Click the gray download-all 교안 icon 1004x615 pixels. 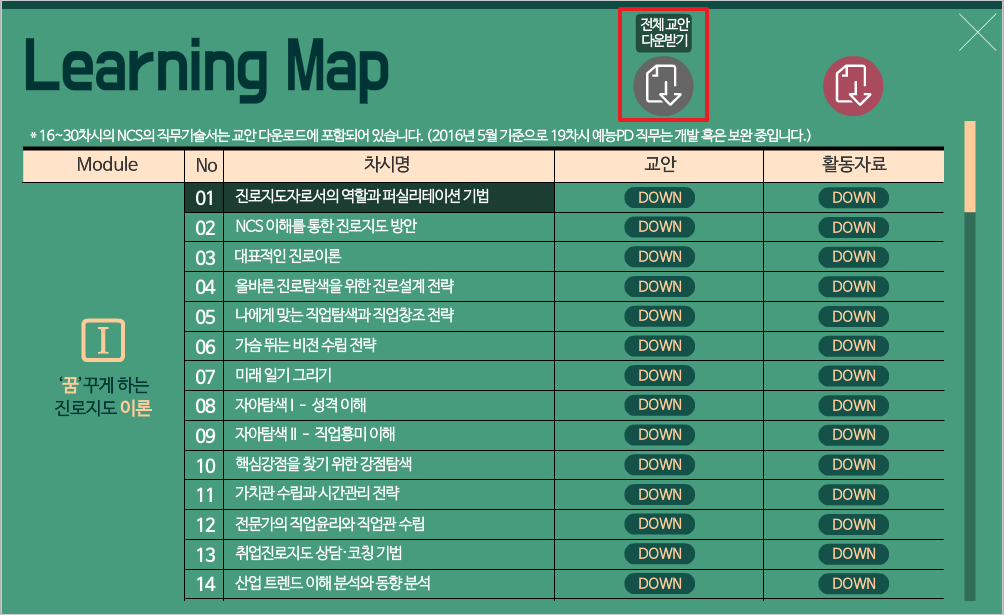pyautogui.click(x=662, y=85)
